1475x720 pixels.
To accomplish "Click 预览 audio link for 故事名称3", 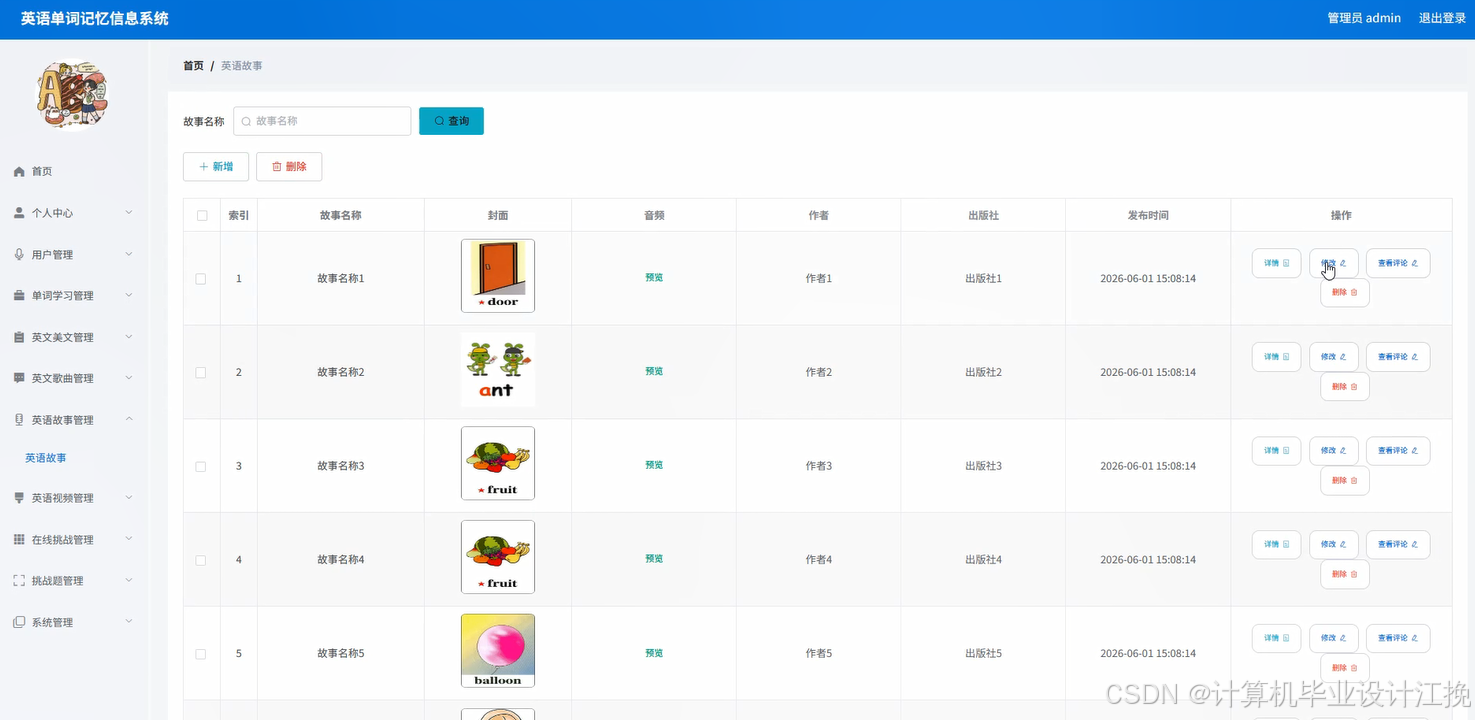I will click(x=654, y=465).
